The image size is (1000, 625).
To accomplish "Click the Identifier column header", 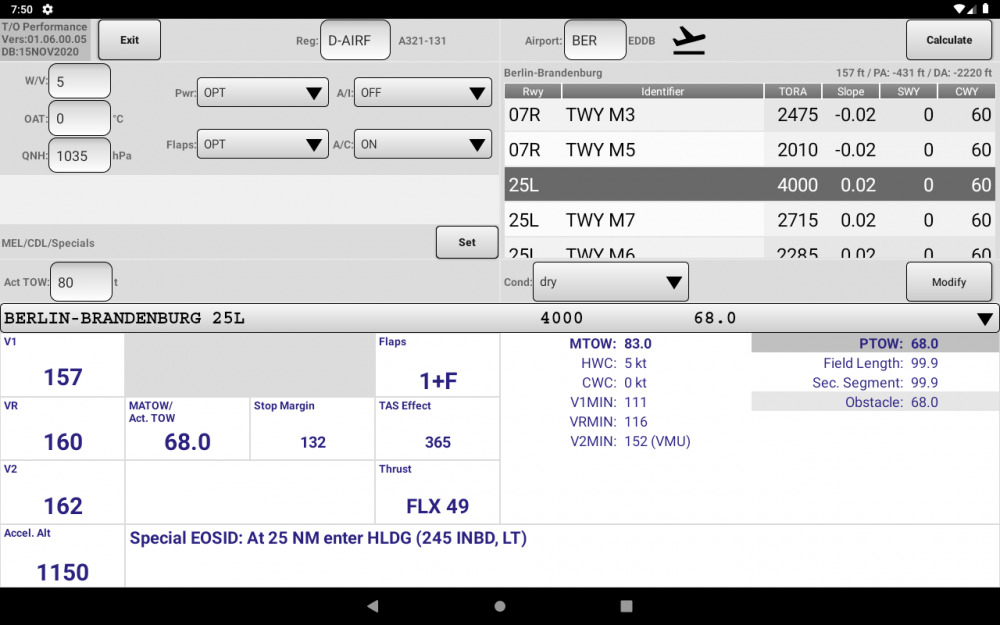I will point(663,91).
